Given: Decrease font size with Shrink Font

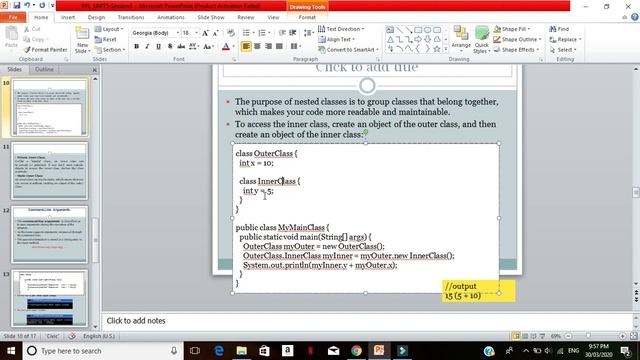Looking at the screenshot, I should click(x=216, y=33).
